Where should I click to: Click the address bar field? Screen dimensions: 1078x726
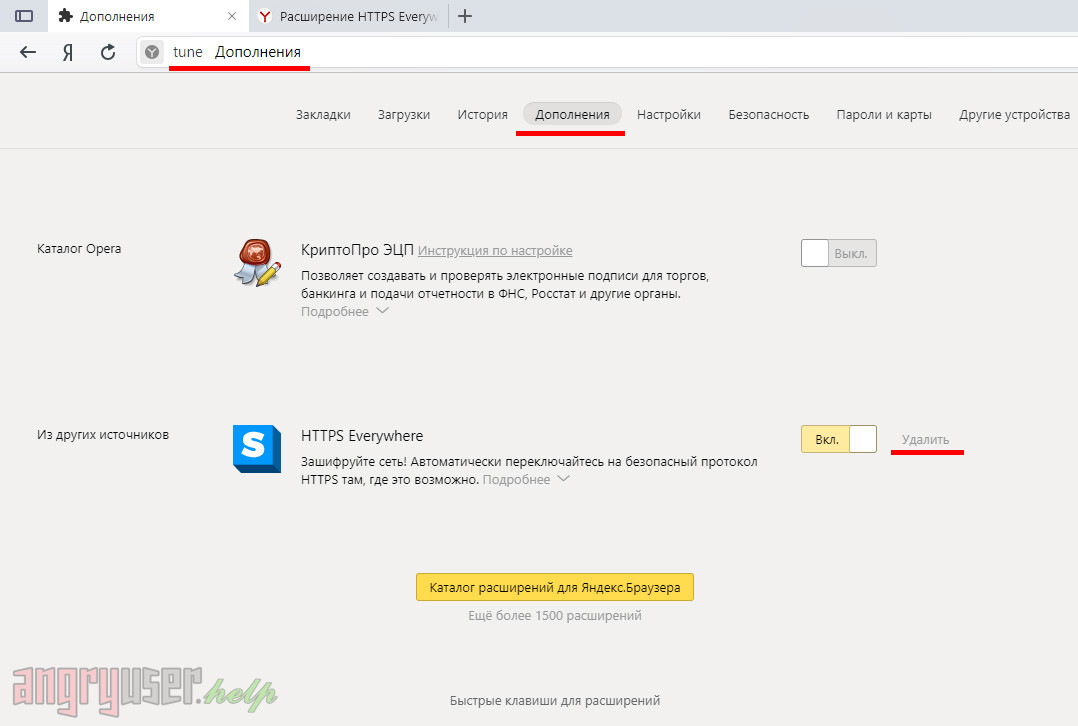coord(607,52)
